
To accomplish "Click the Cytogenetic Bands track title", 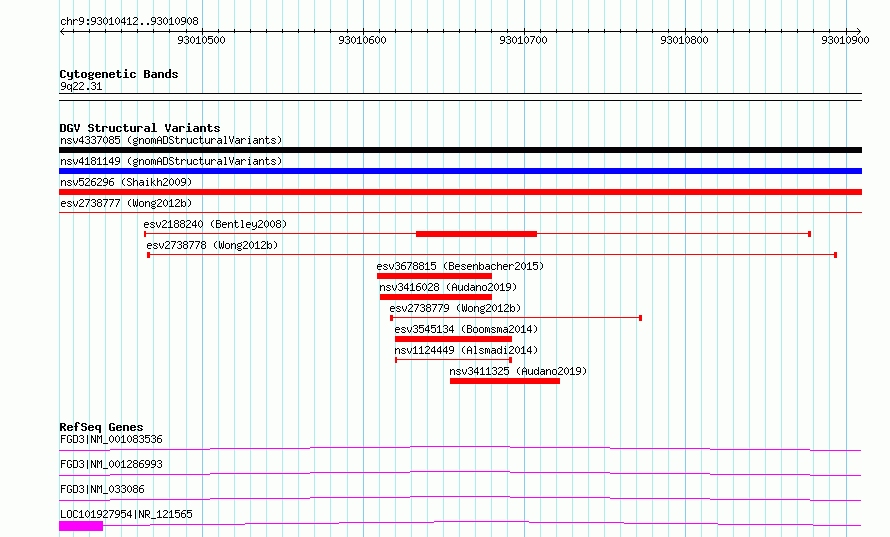I will pos(119,74).
